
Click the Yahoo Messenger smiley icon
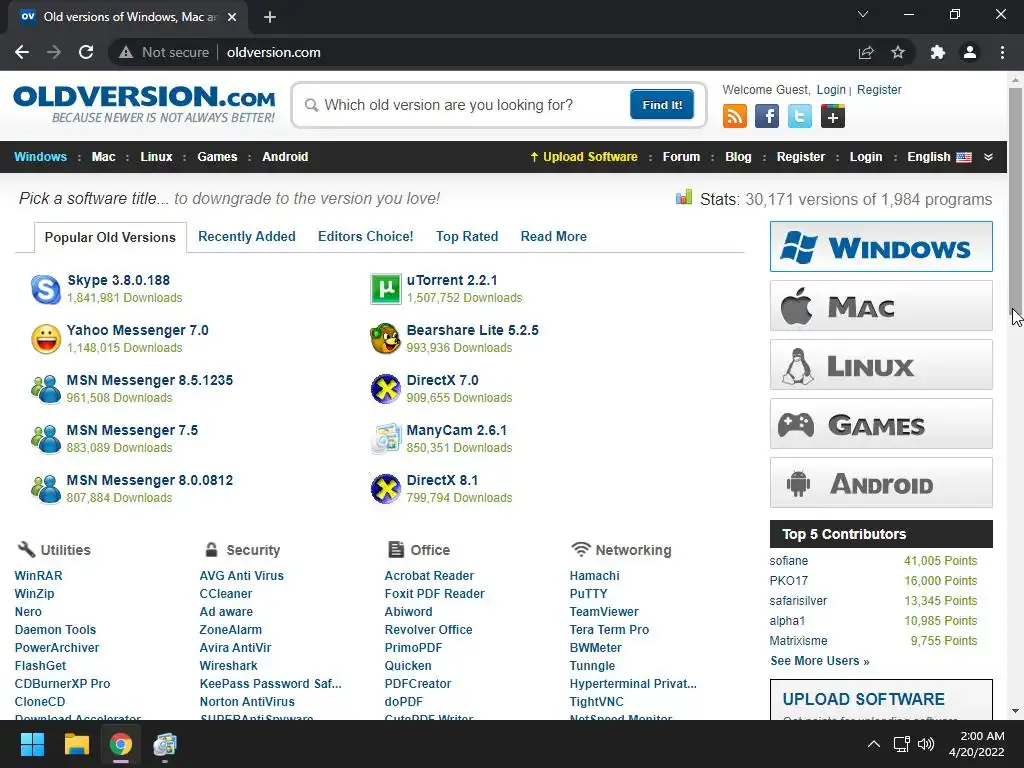[x=46, y=339]
